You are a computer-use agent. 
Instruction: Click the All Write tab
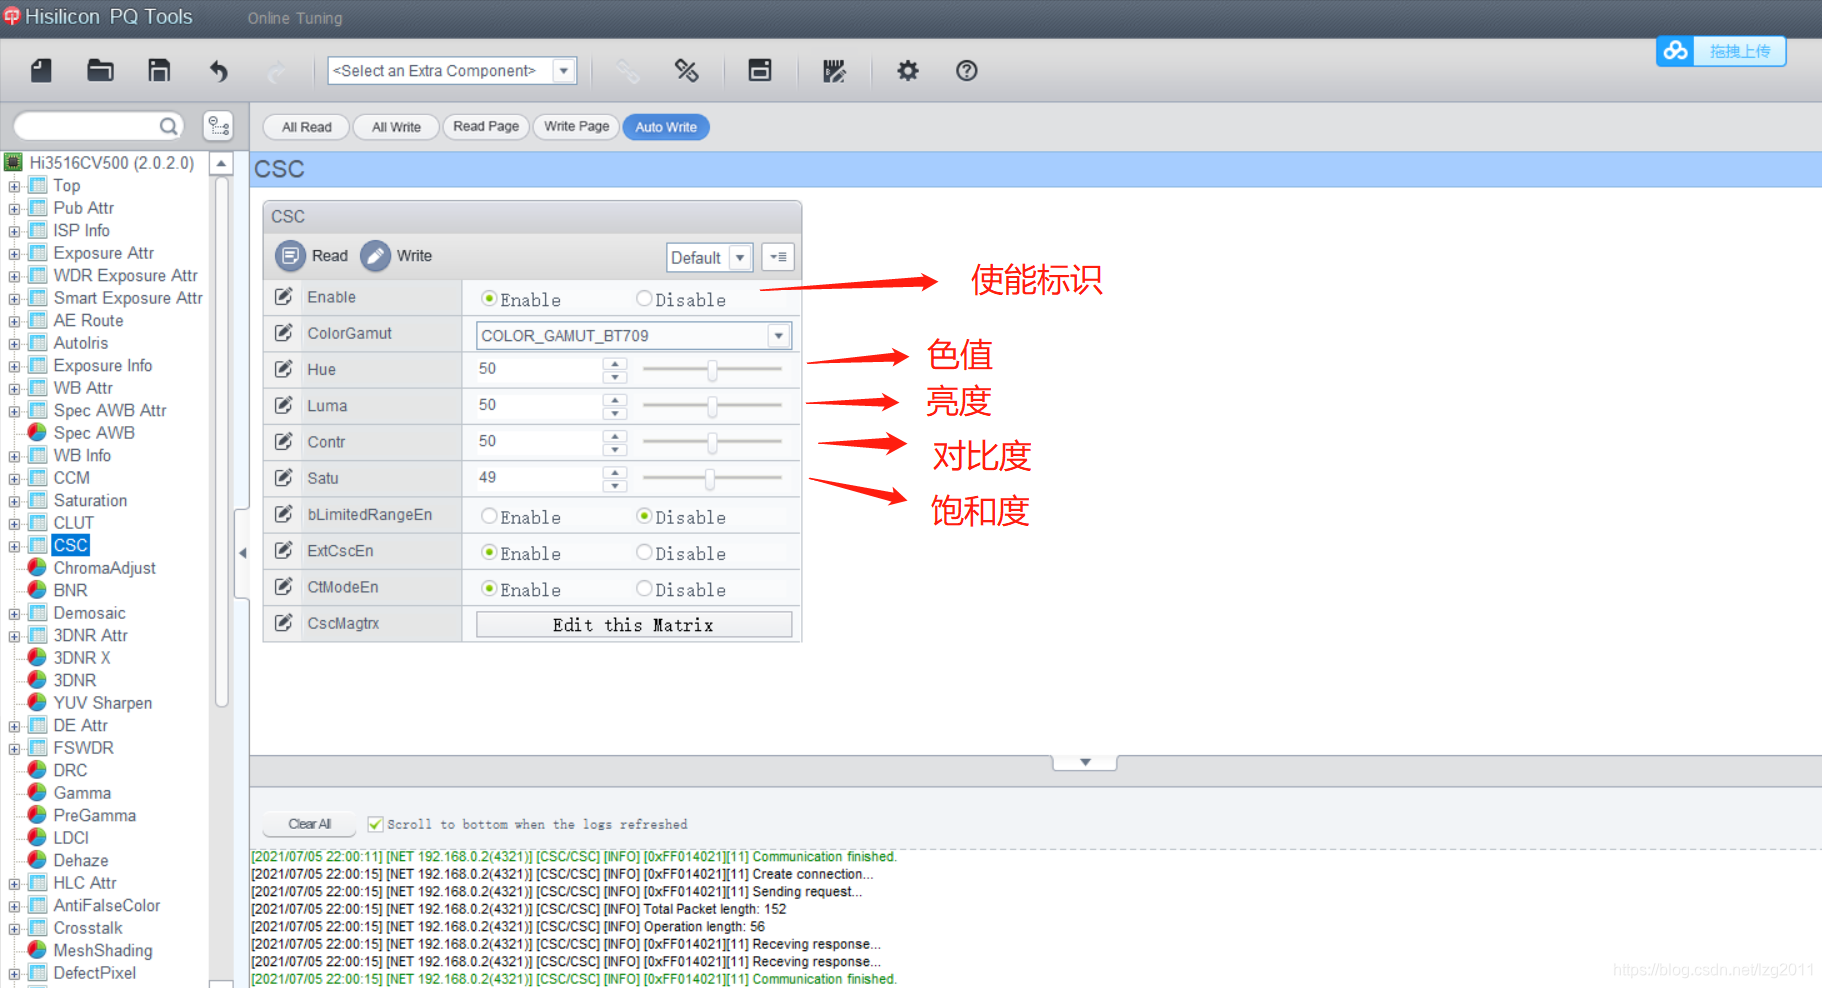pyautogui.click(x=396, y=127)
